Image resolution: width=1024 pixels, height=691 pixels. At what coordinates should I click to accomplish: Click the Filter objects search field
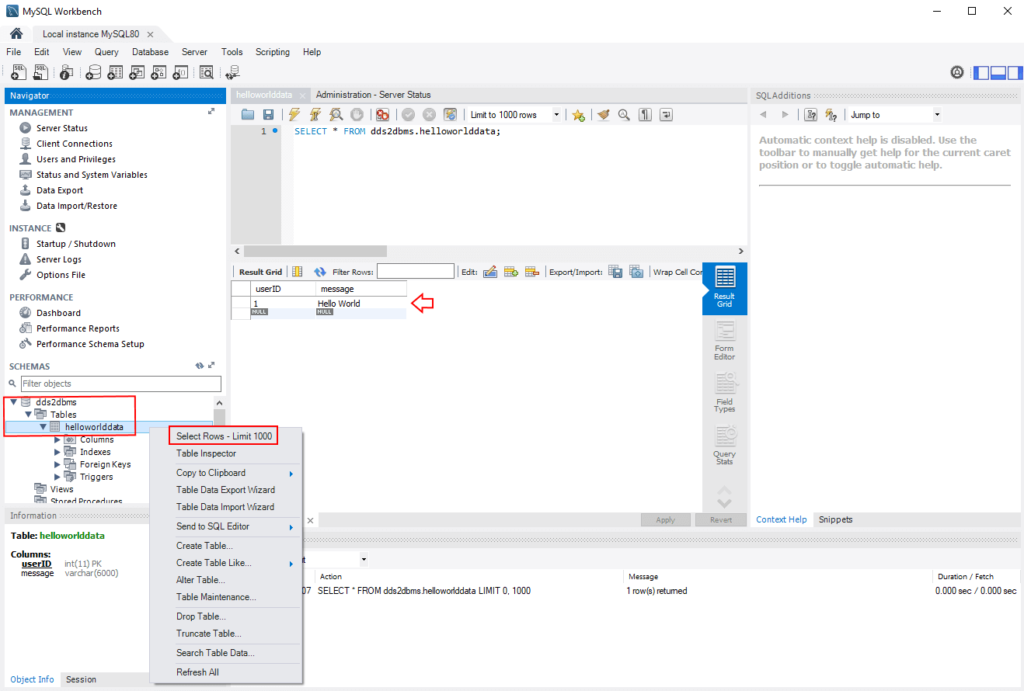[121, 384]
